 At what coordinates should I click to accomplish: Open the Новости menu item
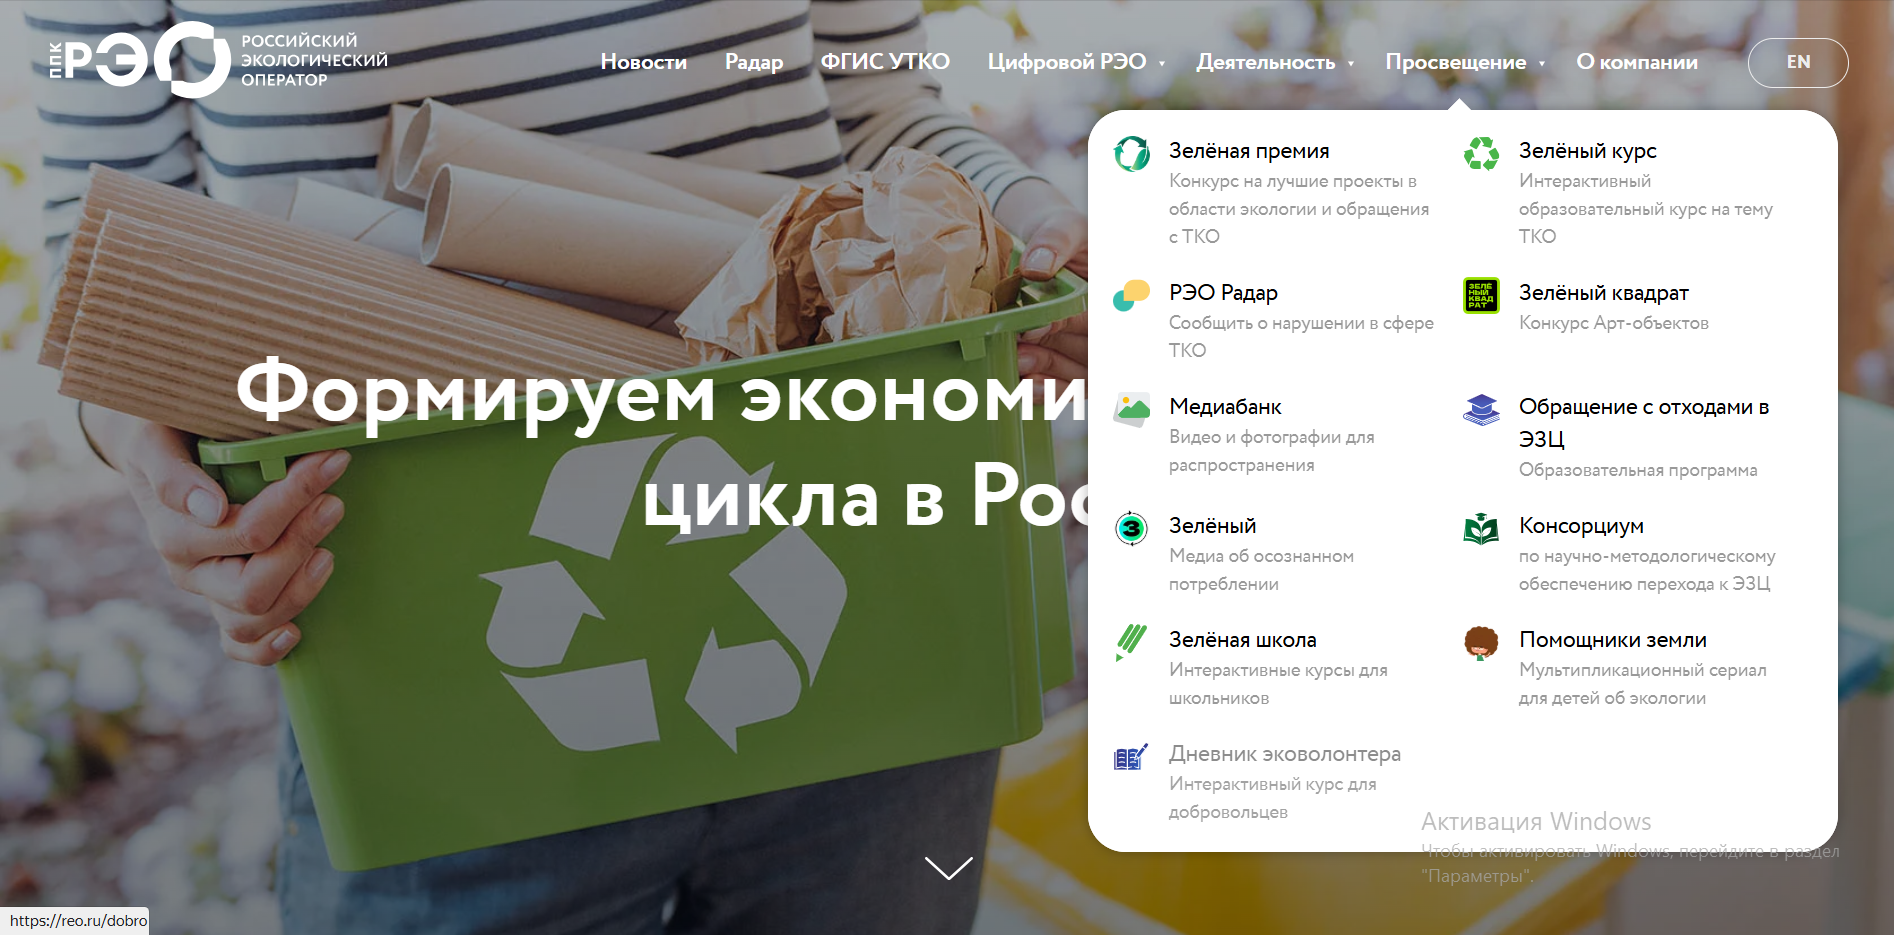coord(643,62)
